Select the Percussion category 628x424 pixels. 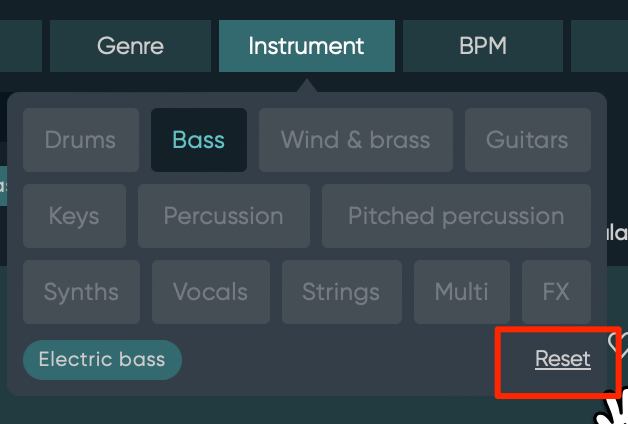coord(224,216)
